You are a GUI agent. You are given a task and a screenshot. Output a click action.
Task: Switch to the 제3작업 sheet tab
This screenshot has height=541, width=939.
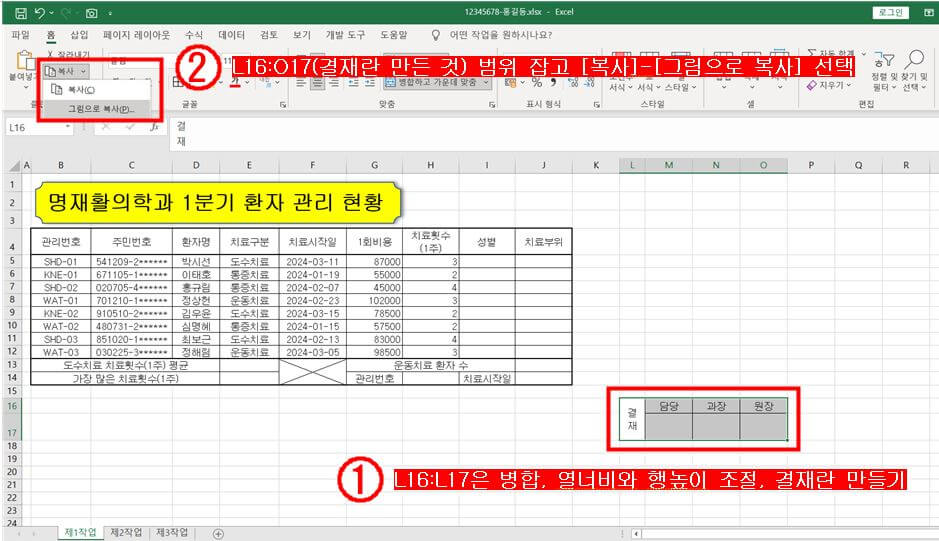tap(172, 533)
